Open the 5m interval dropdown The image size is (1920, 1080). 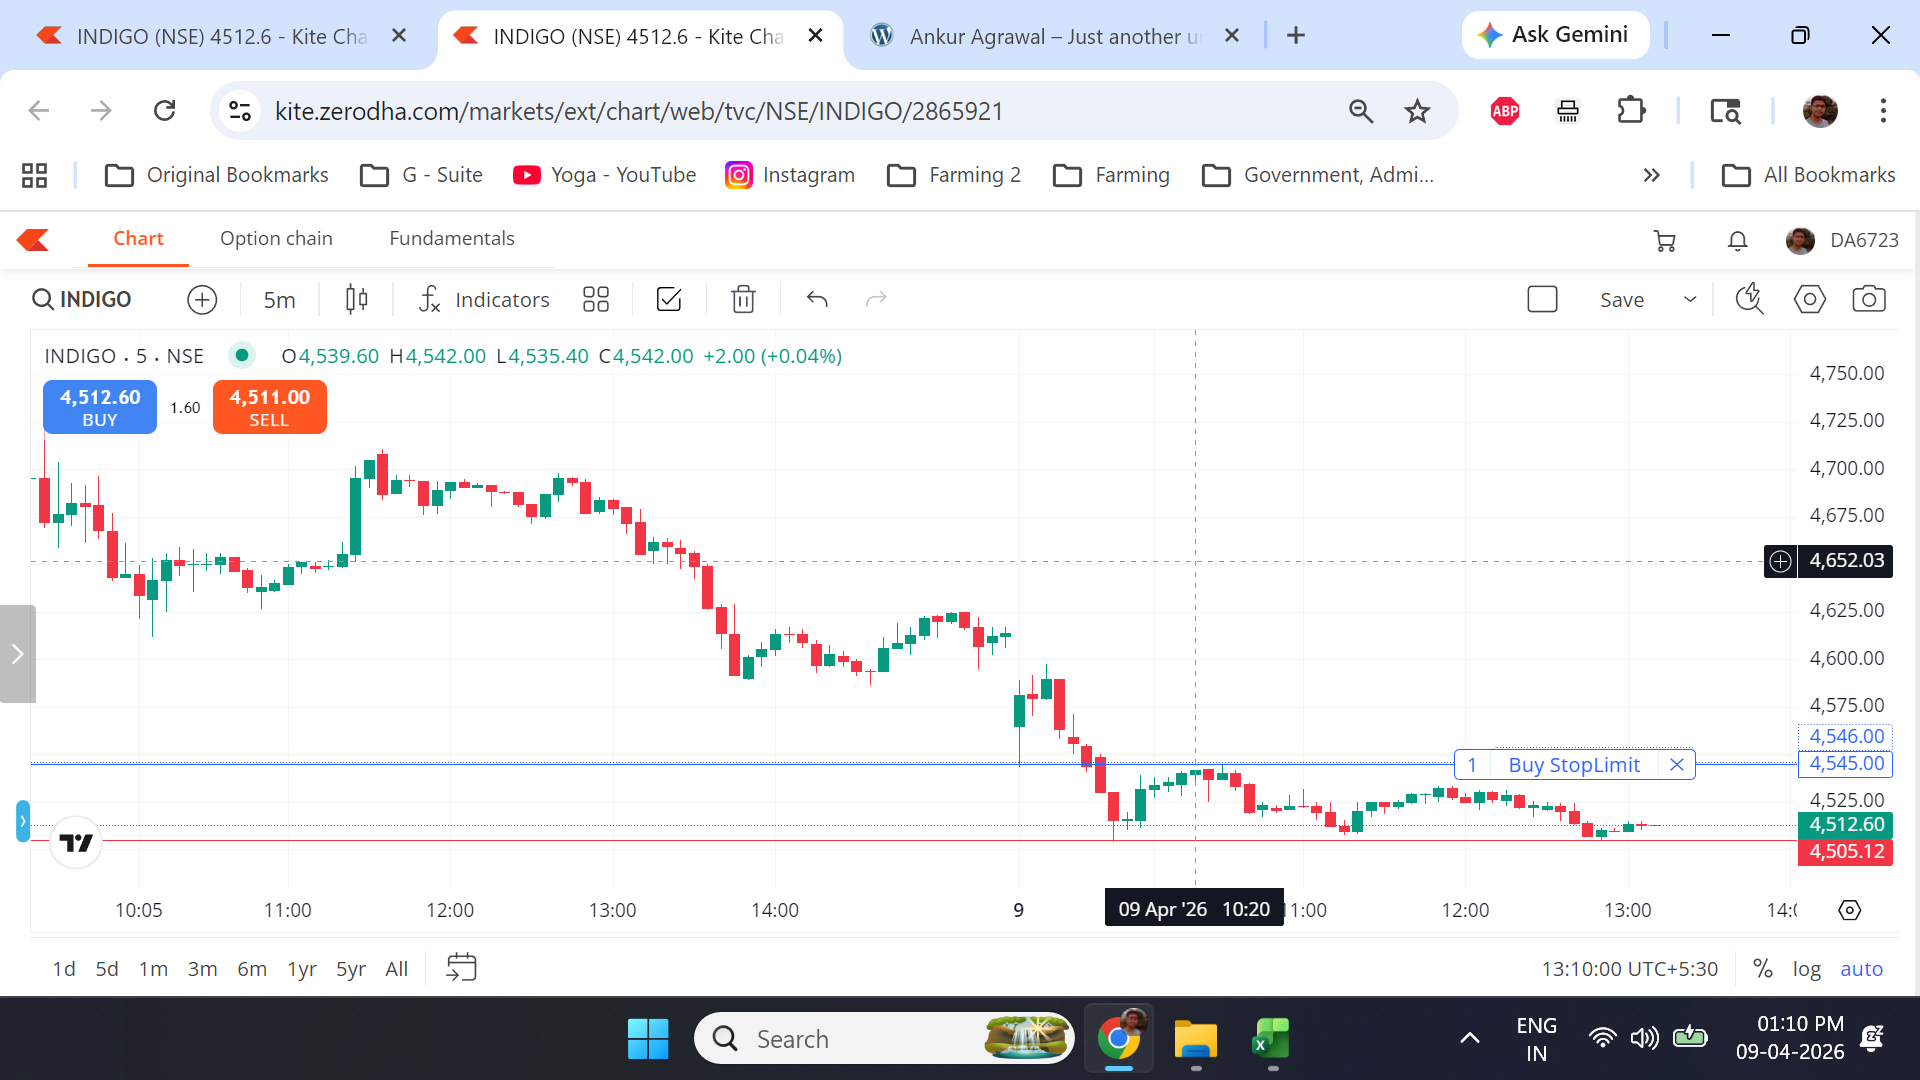point(279,299)
